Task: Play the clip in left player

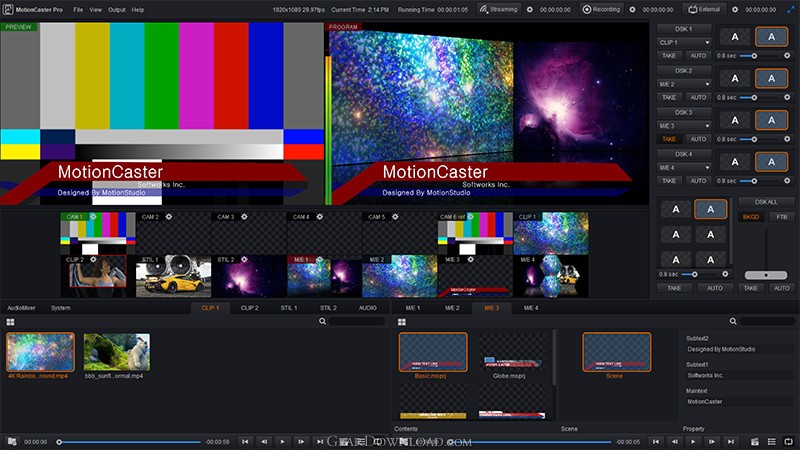Action: click(283, 442)
